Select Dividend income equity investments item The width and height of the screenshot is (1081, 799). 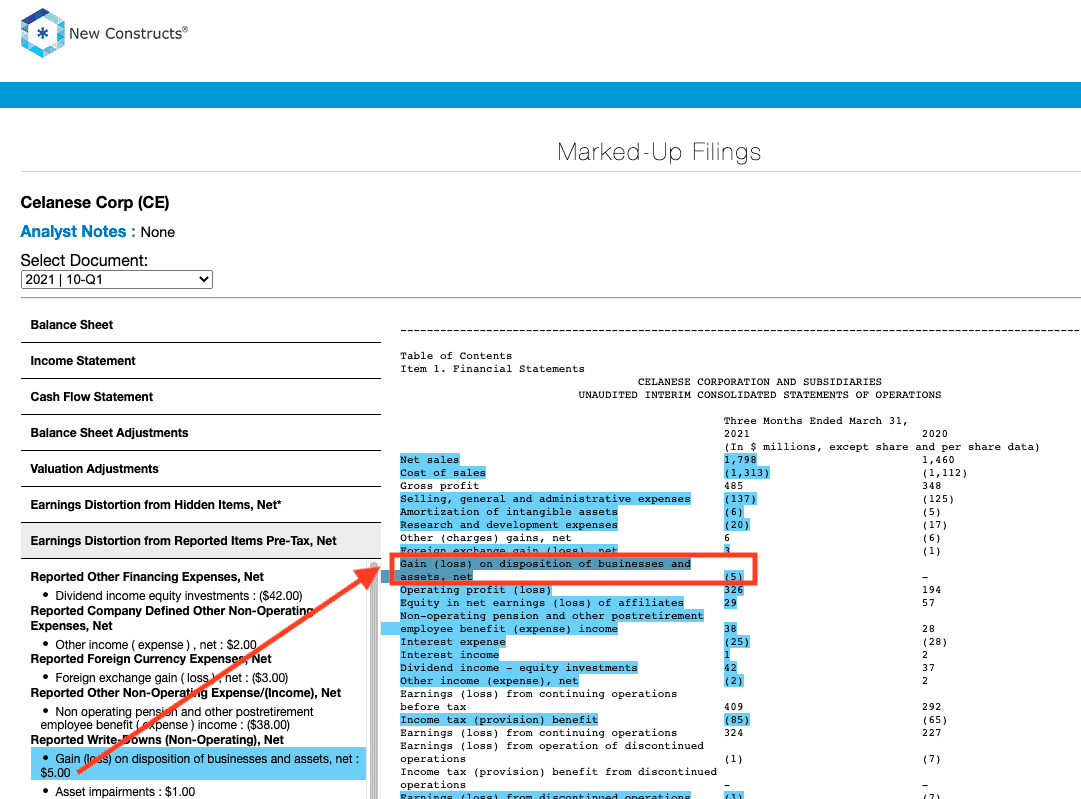pos(179,596)
